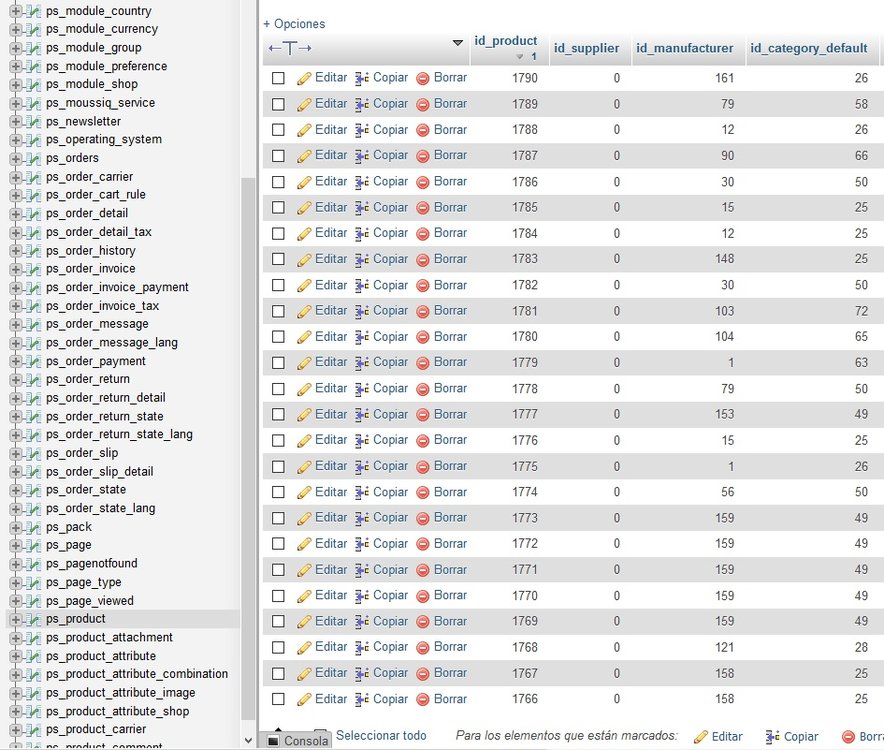Open the ps_pagenotfound table
This screenshot has height=750, width=884.
[92, 564]
